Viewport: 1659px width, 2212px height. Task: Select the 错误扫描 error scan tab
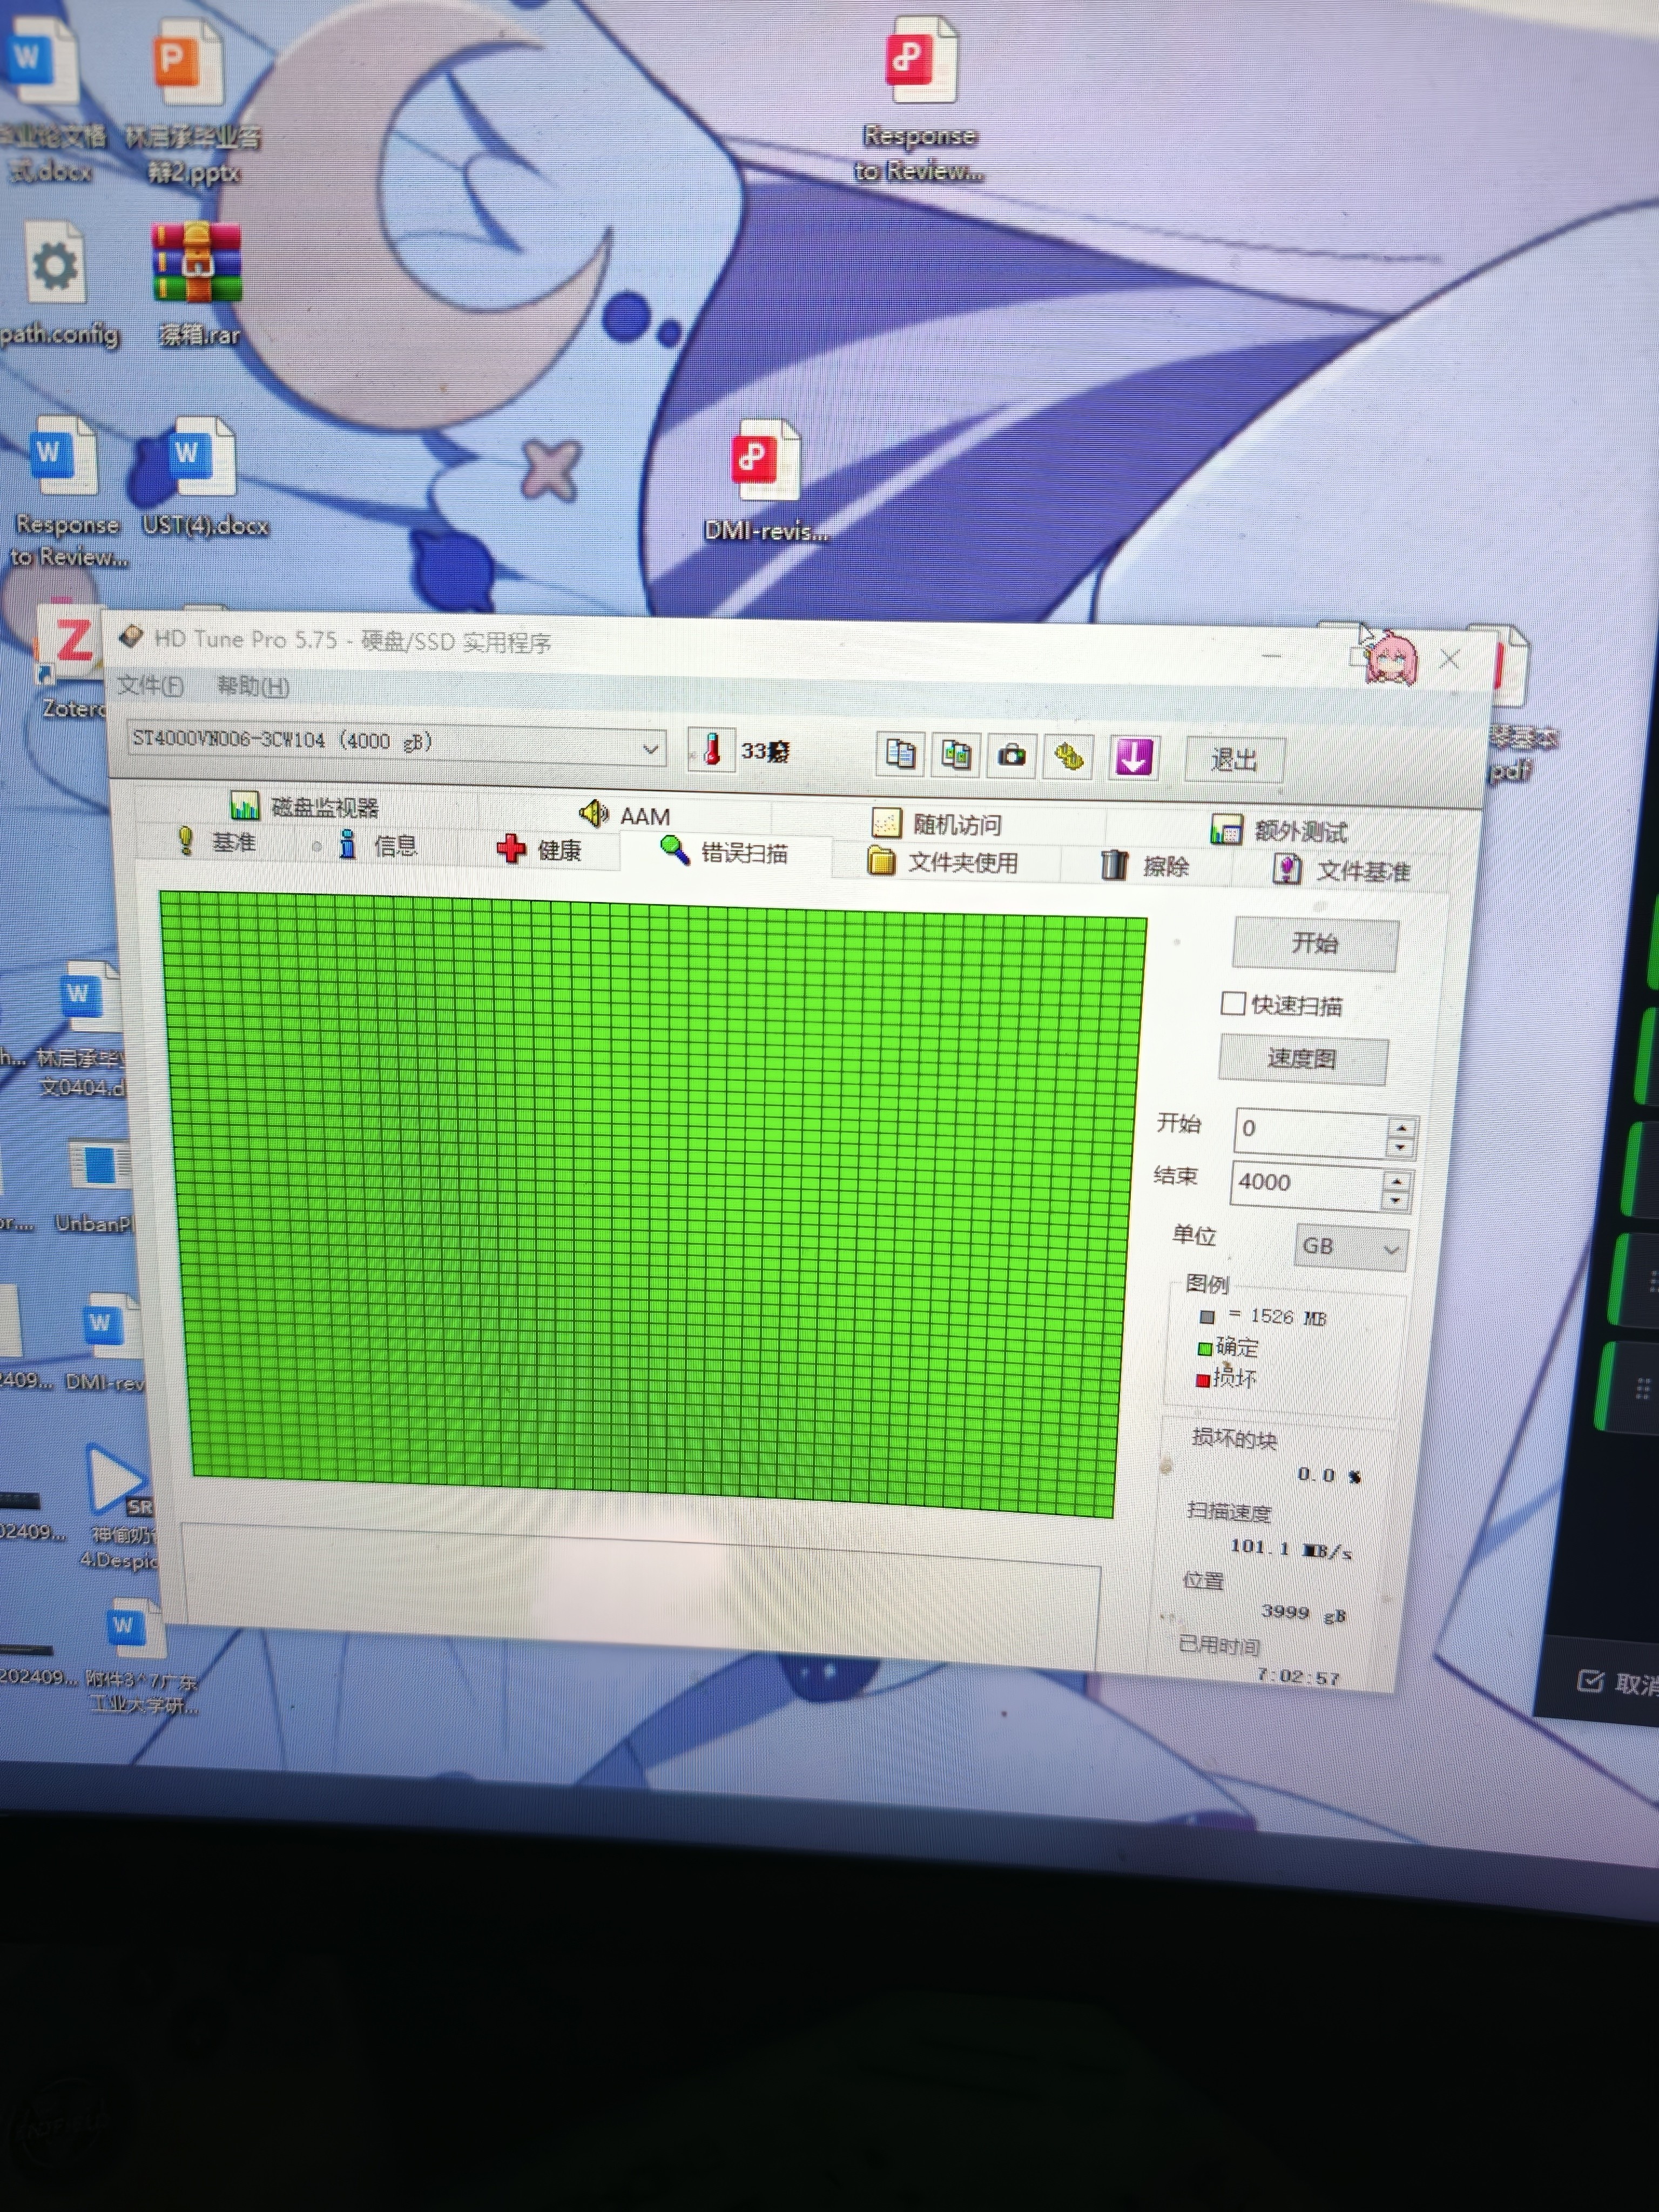click(724, 852)
